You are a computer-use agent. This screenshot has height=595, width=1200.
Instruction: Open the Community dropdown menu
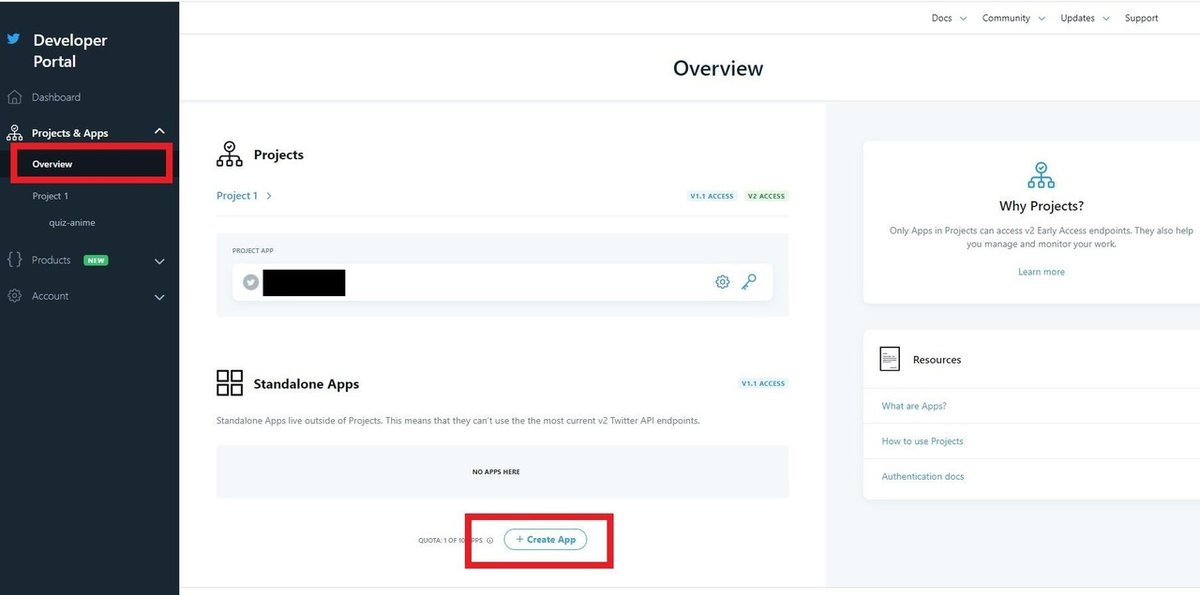[x=1013, y=18]
